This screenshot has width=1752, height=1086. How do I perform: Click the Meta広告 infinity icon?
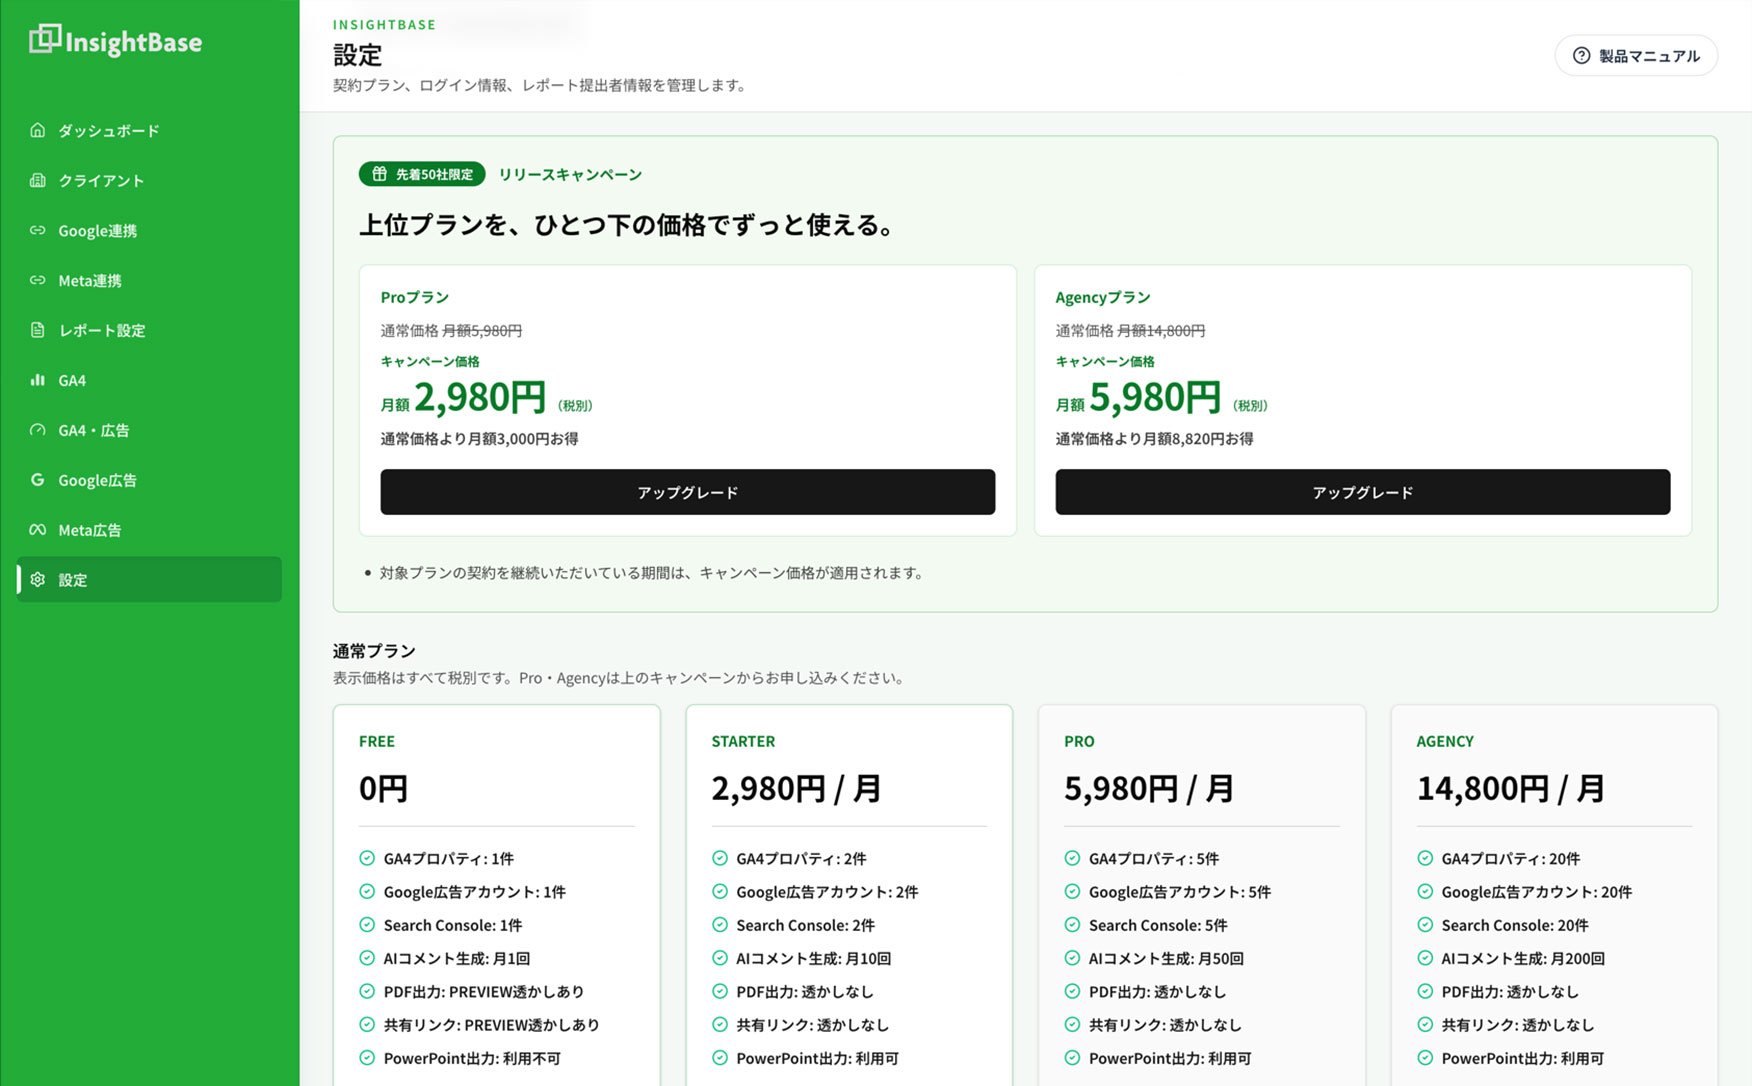[x=37, y=530]
